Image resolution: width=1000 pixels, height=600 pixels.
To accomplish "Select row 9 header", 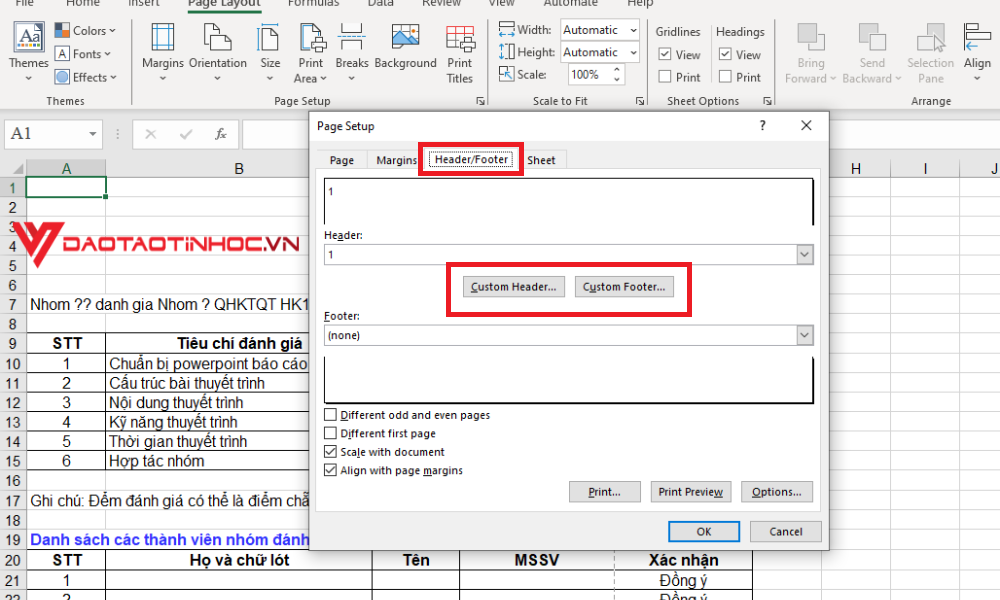I will pyautogui.click(x=13, y=344).
